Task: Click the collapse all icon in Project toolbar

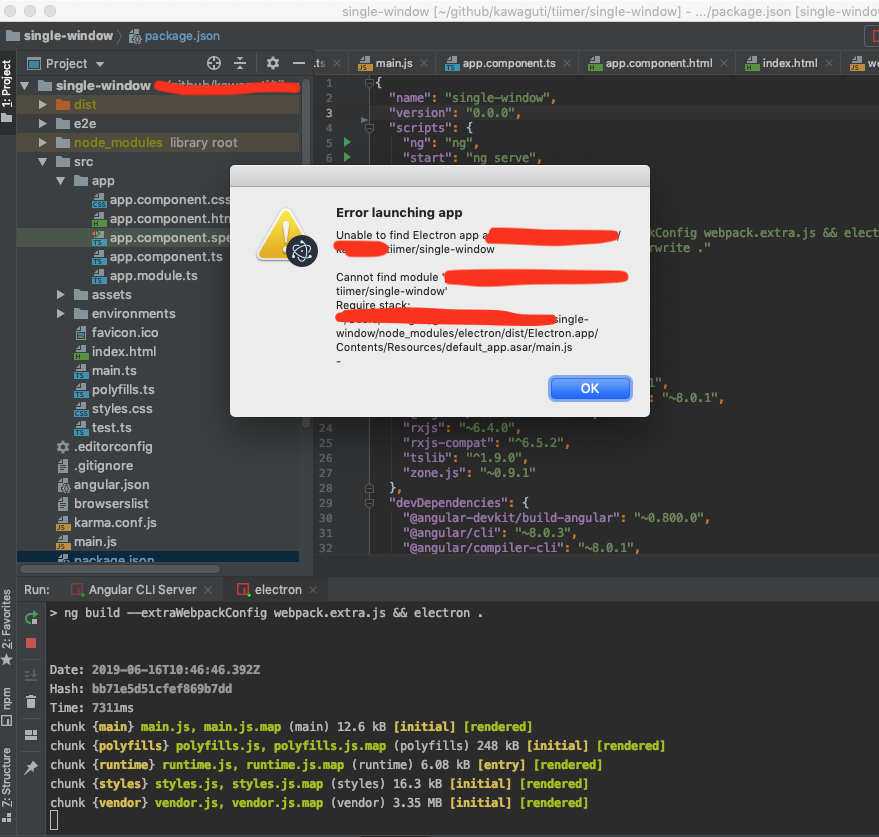Action: click(x=240, y=63)
